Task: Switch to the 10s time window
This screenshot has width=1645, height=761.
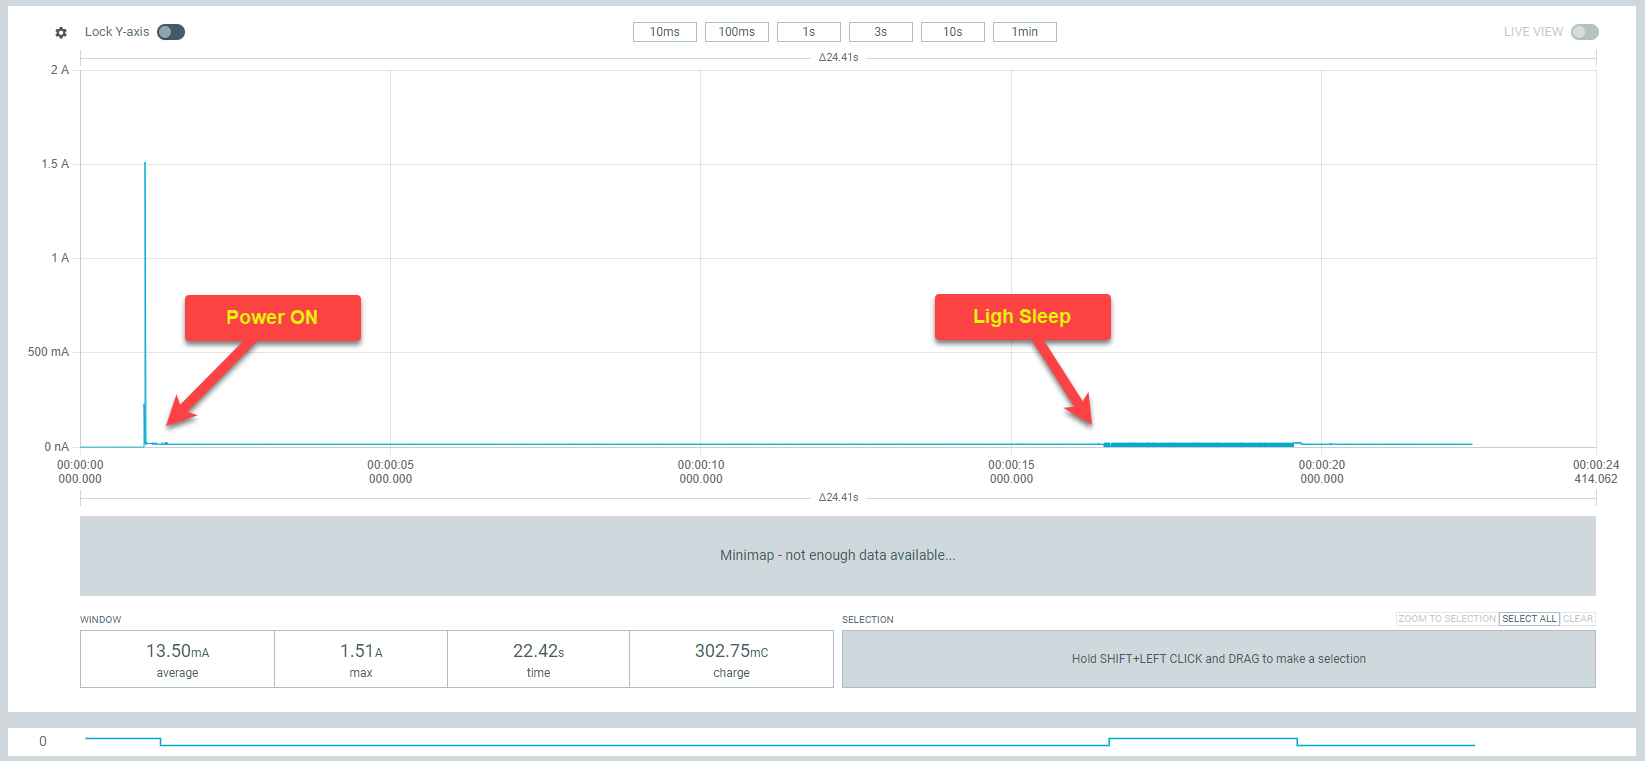Action: pos(952,32)
